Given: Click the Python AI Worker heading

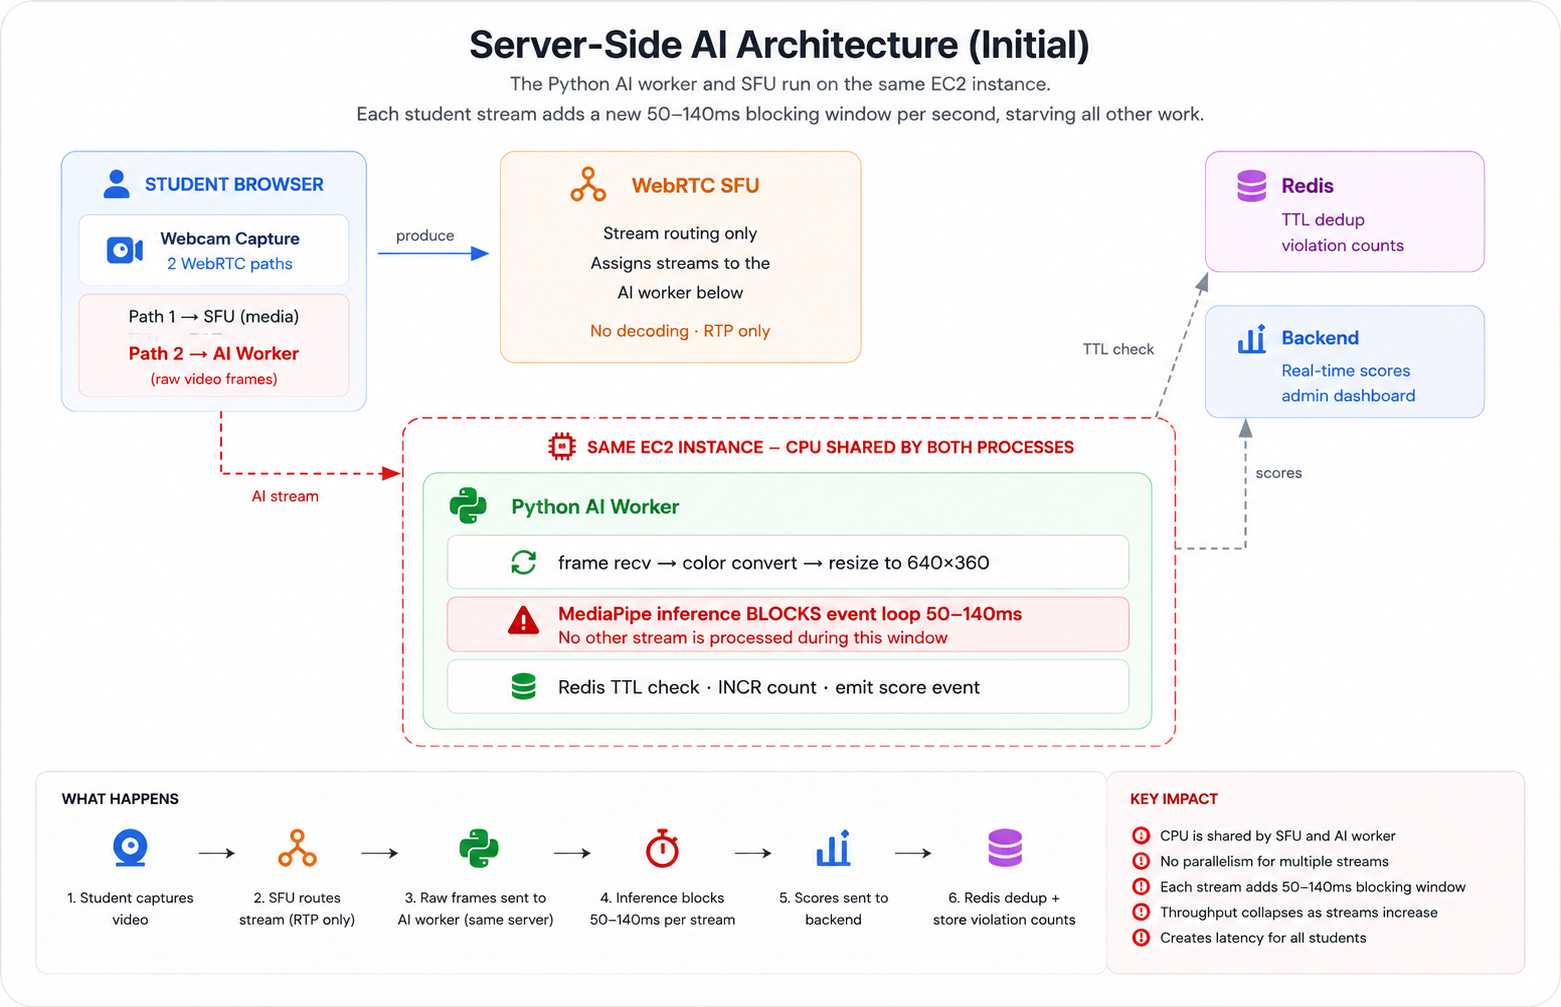Looking at the screenshot, I should click(595, 507).
